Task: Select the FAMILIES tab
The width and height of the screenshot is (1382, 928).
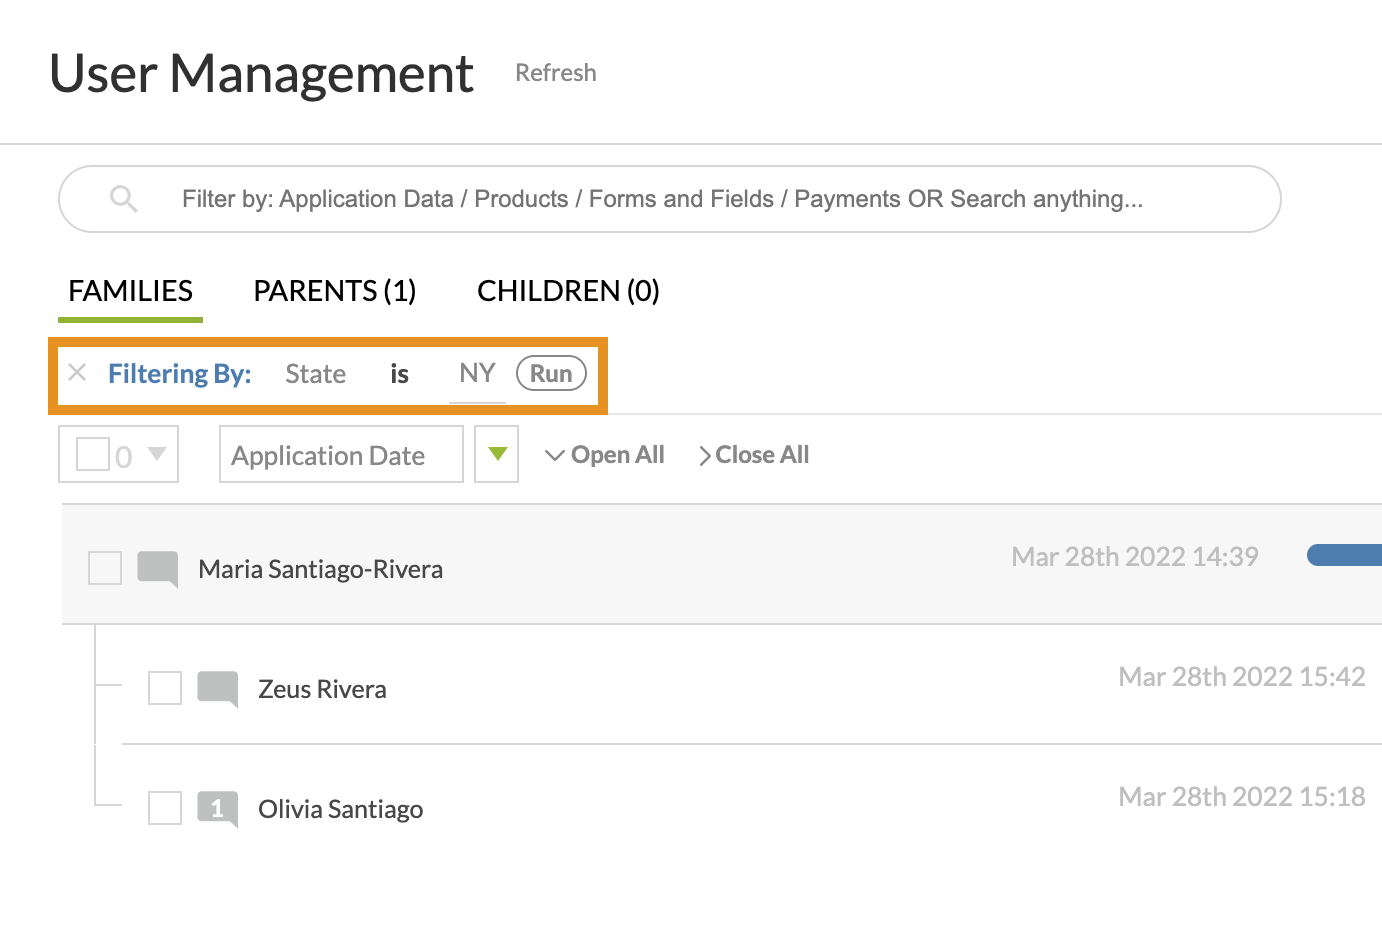Action: pyautogui.click(x=131, y=291)
